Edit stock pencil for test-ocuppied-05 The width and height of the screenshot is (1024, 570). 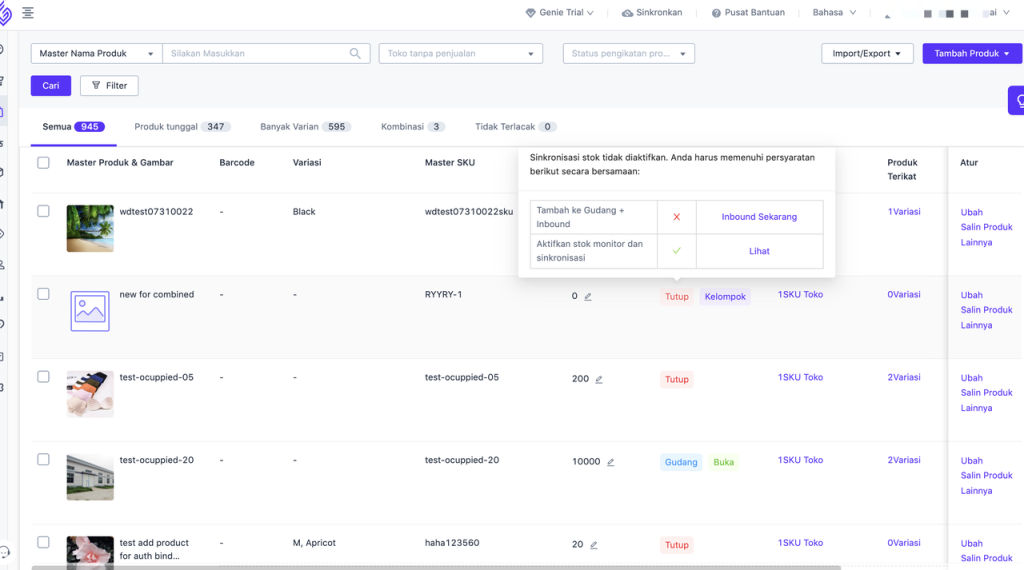(x=599, y=379)
